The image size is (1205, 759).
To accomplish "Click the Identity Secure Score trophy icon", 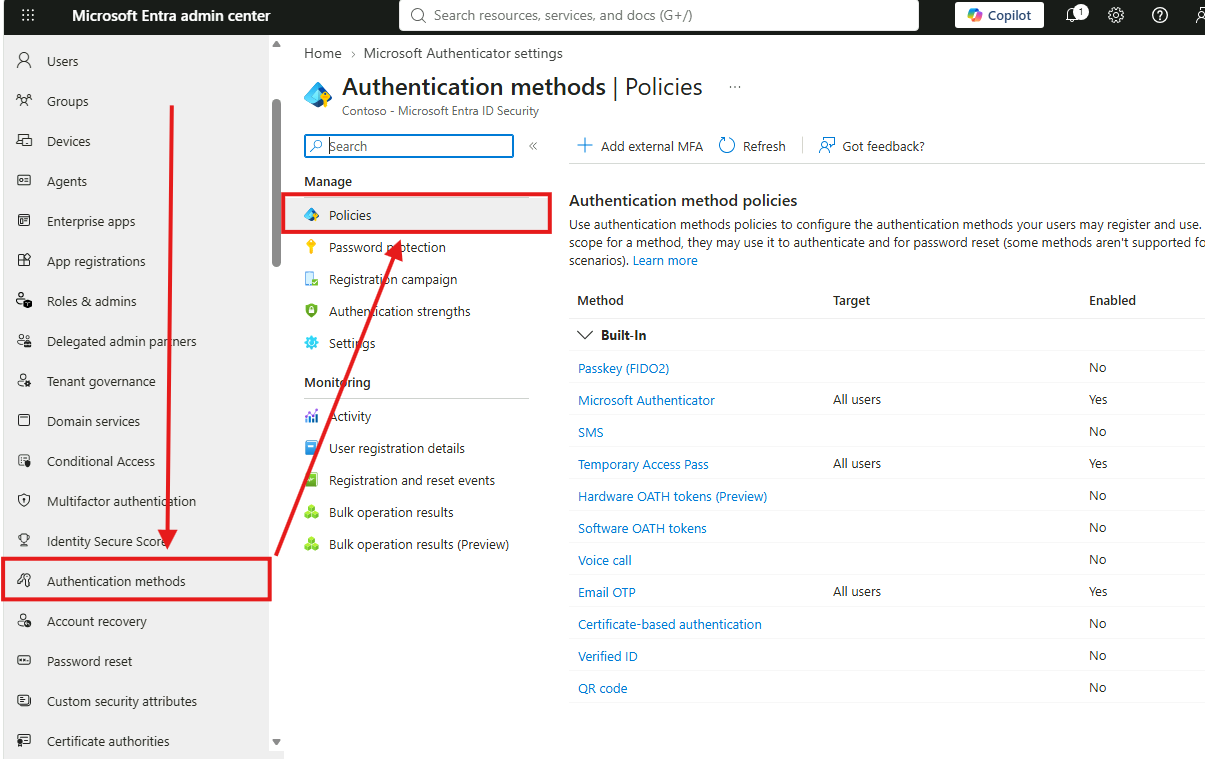I will coord(25,541).
